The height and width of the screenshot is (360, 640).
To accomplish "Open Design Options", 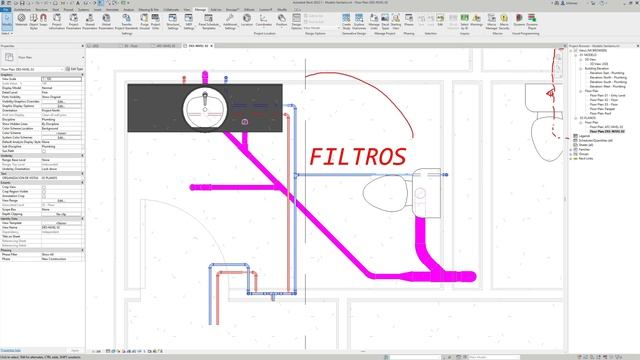I will coord(296,21).
